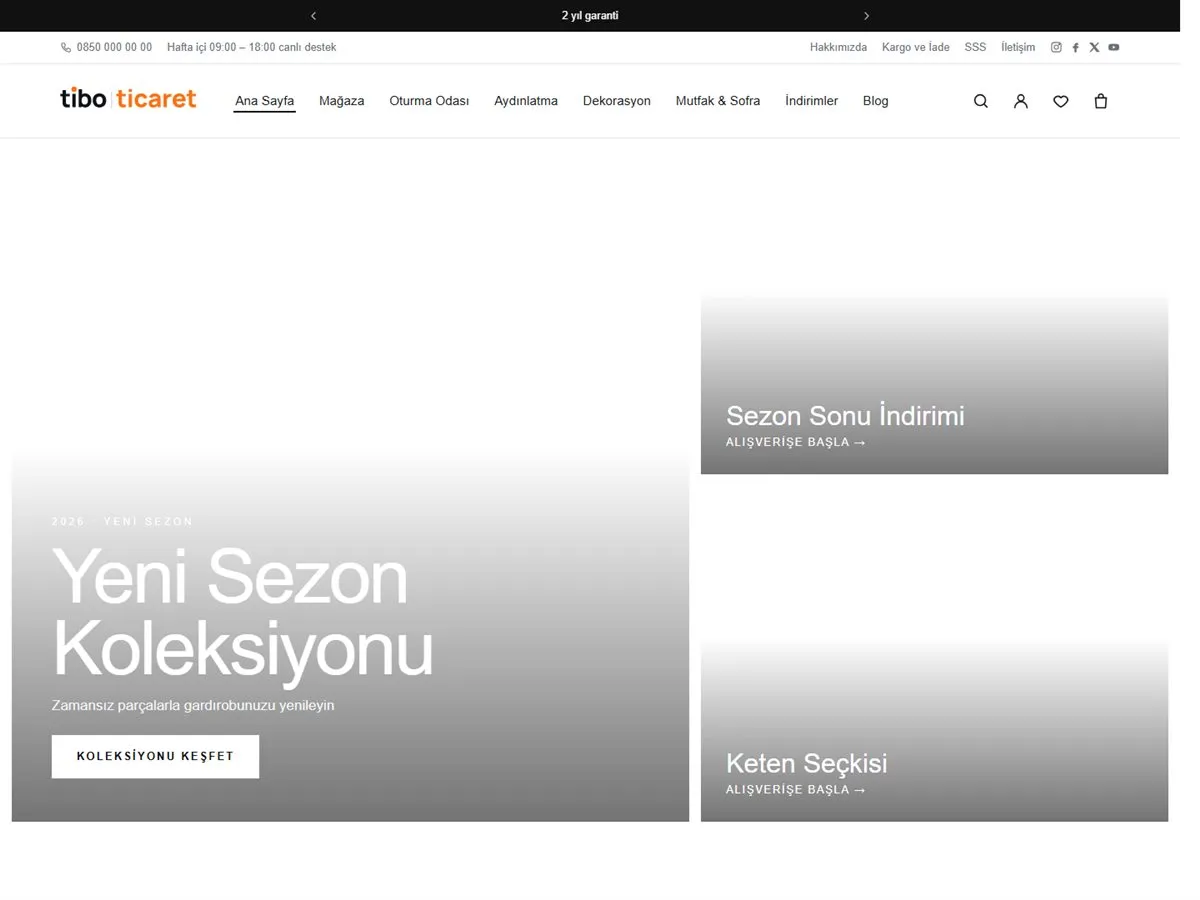Screen dimensions: 1200x900
Task: Click the 'Hafta içi 09:00 – 18:00 canlı destek' text
Action: 252,47
